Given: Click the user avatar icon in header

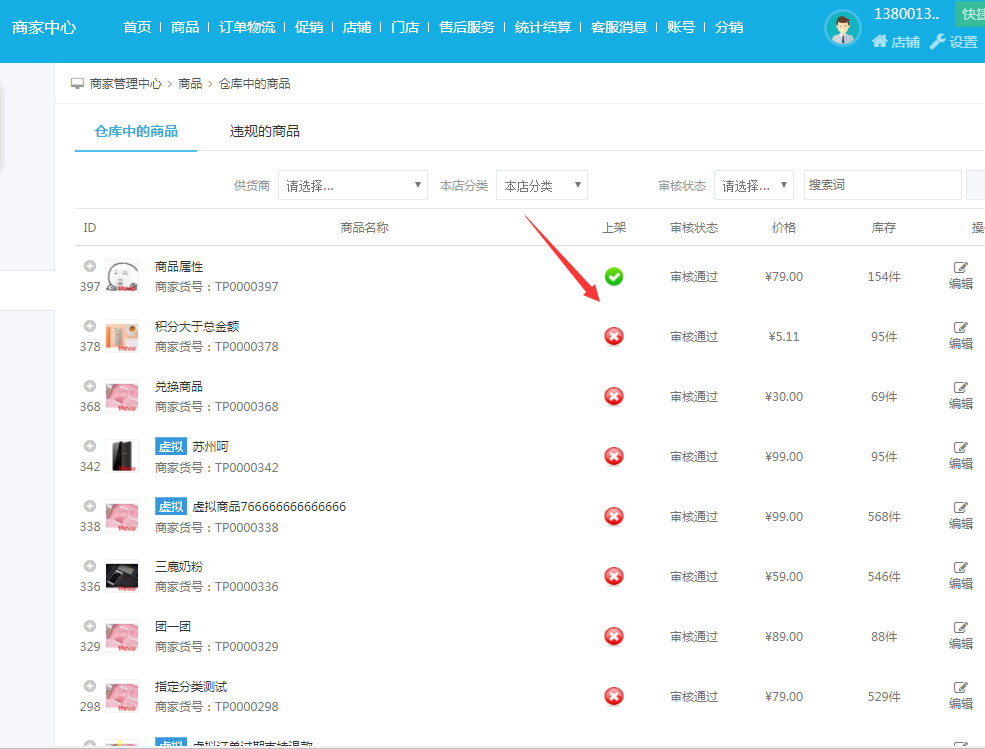Looking at the screenshot, I should click(x=842, y=28).
